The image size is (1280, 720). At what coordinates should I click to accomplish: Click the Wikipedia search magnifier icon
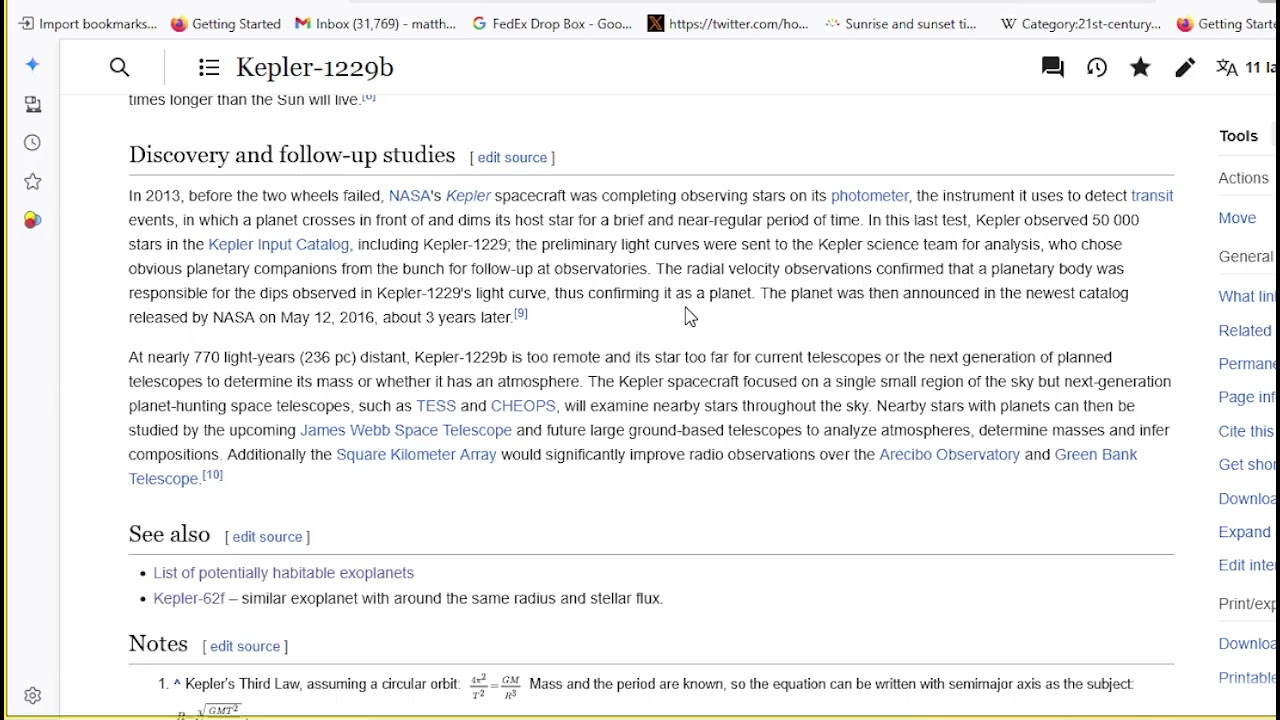[119, 67]
